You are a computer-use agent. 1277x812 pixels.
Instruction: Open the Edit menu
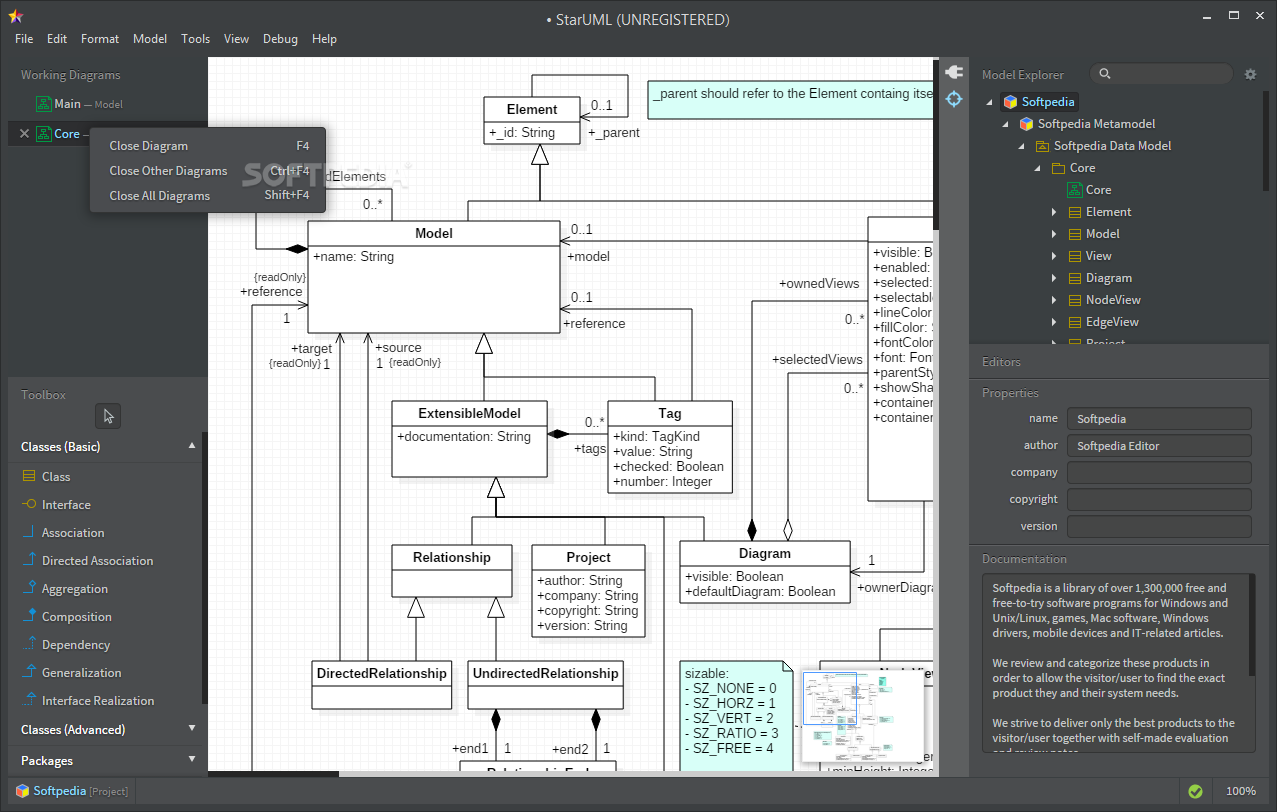coord(57,39)
